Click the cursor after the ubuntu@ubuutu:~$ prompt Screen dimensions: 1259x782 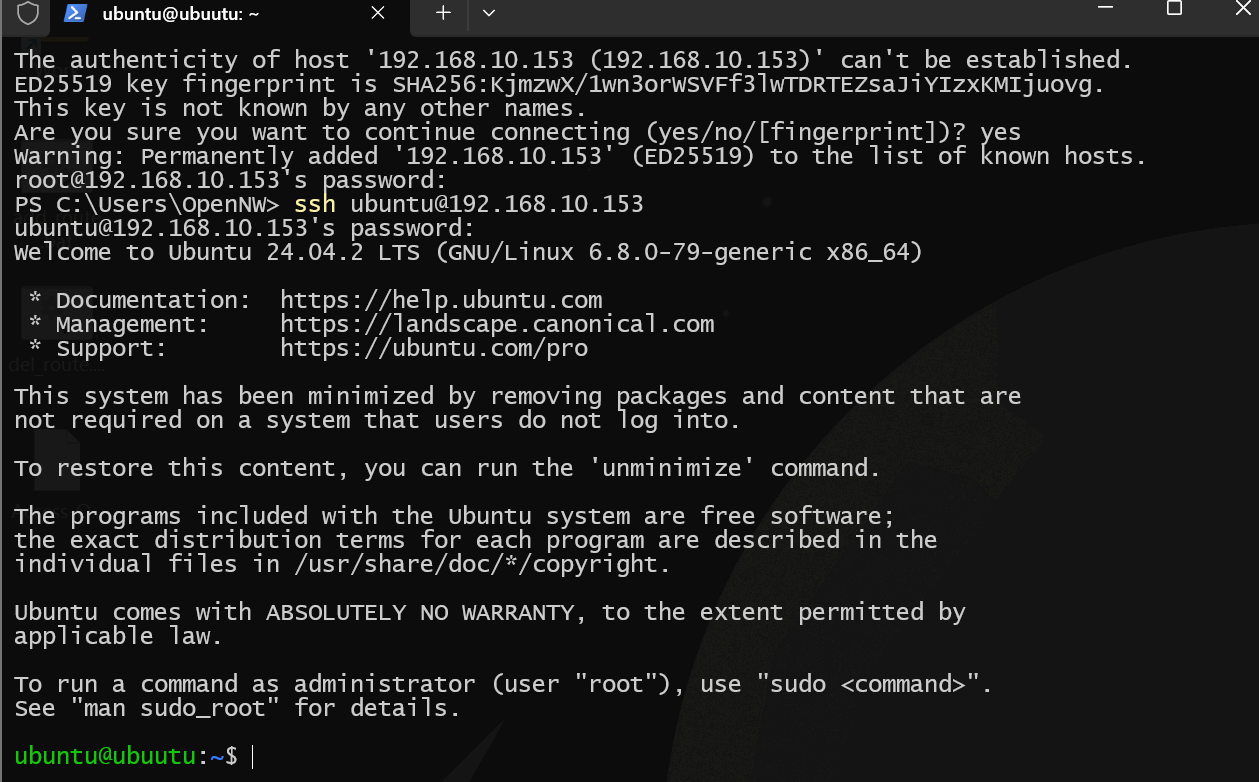(x=253, y=757)
